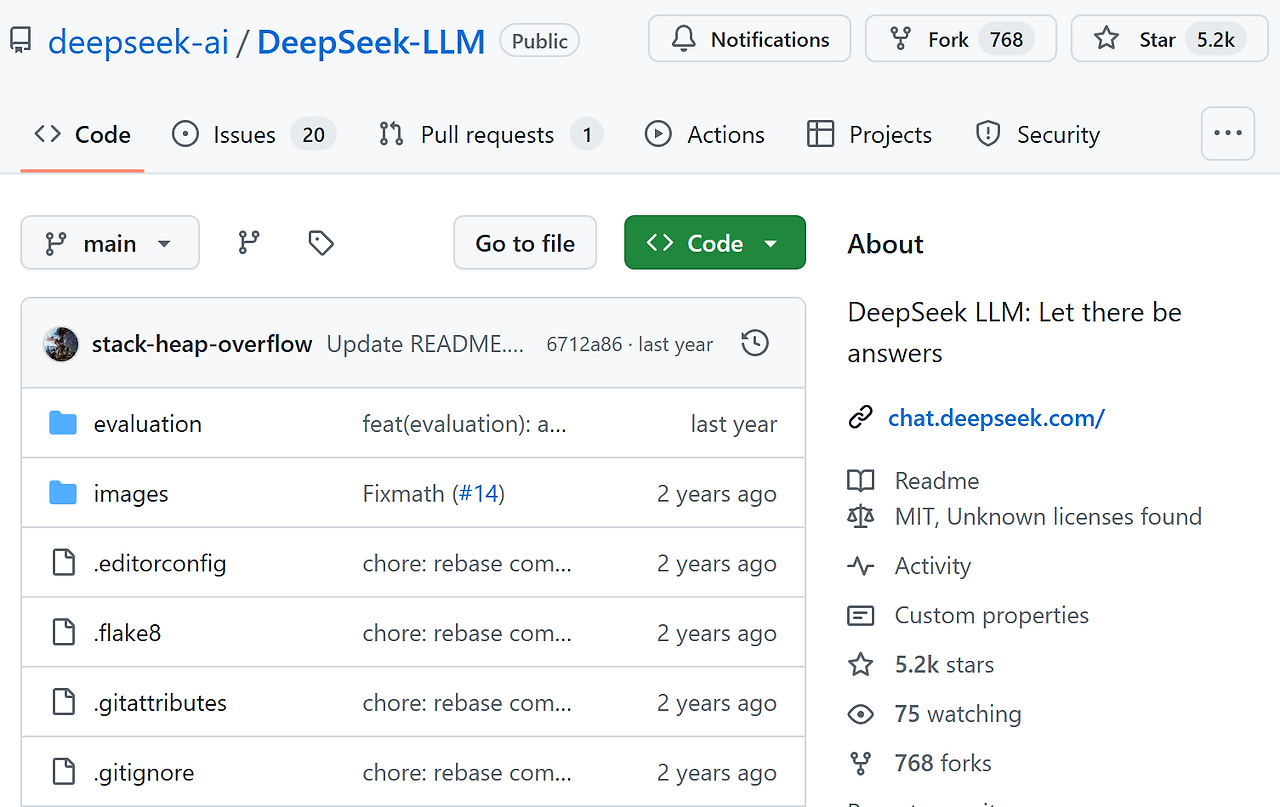The width and height of the screenshot is (1280, 807).
Task: Open the Pull requests tab
Action: coord(491,134)
